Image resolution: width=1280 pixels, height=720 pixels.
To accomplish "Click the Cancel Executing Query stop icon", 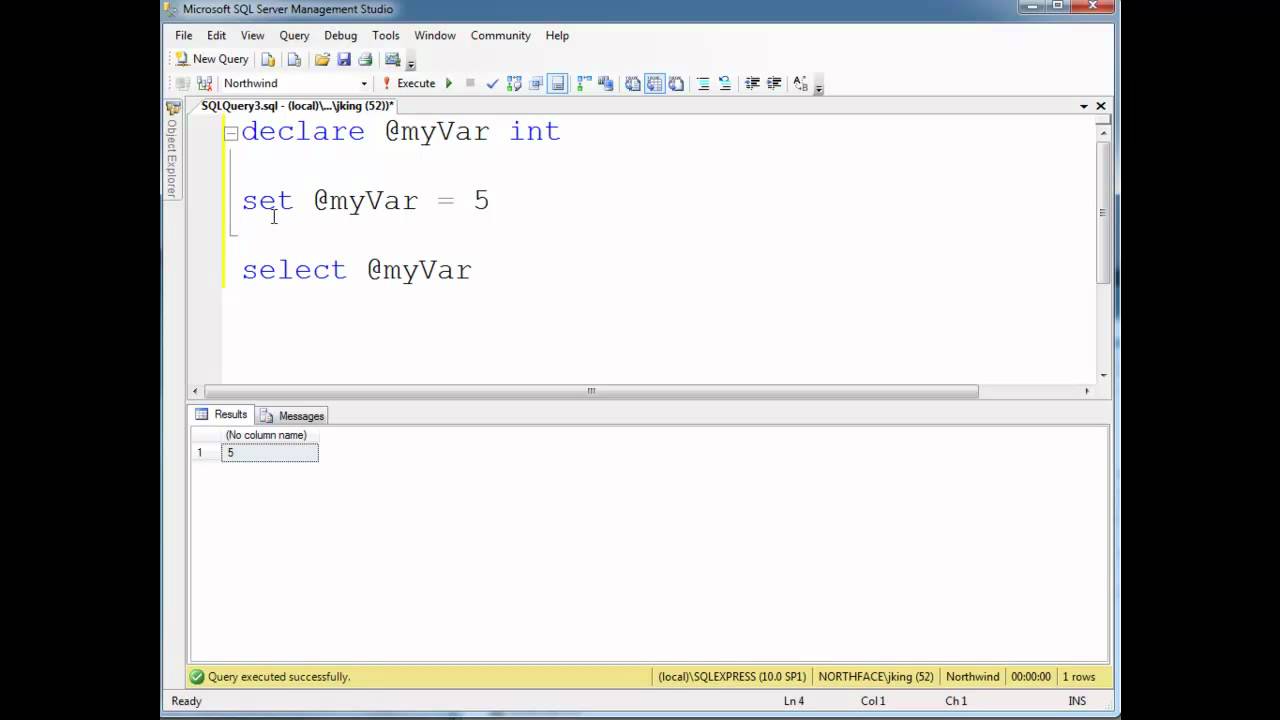I will tap(470, 83).
